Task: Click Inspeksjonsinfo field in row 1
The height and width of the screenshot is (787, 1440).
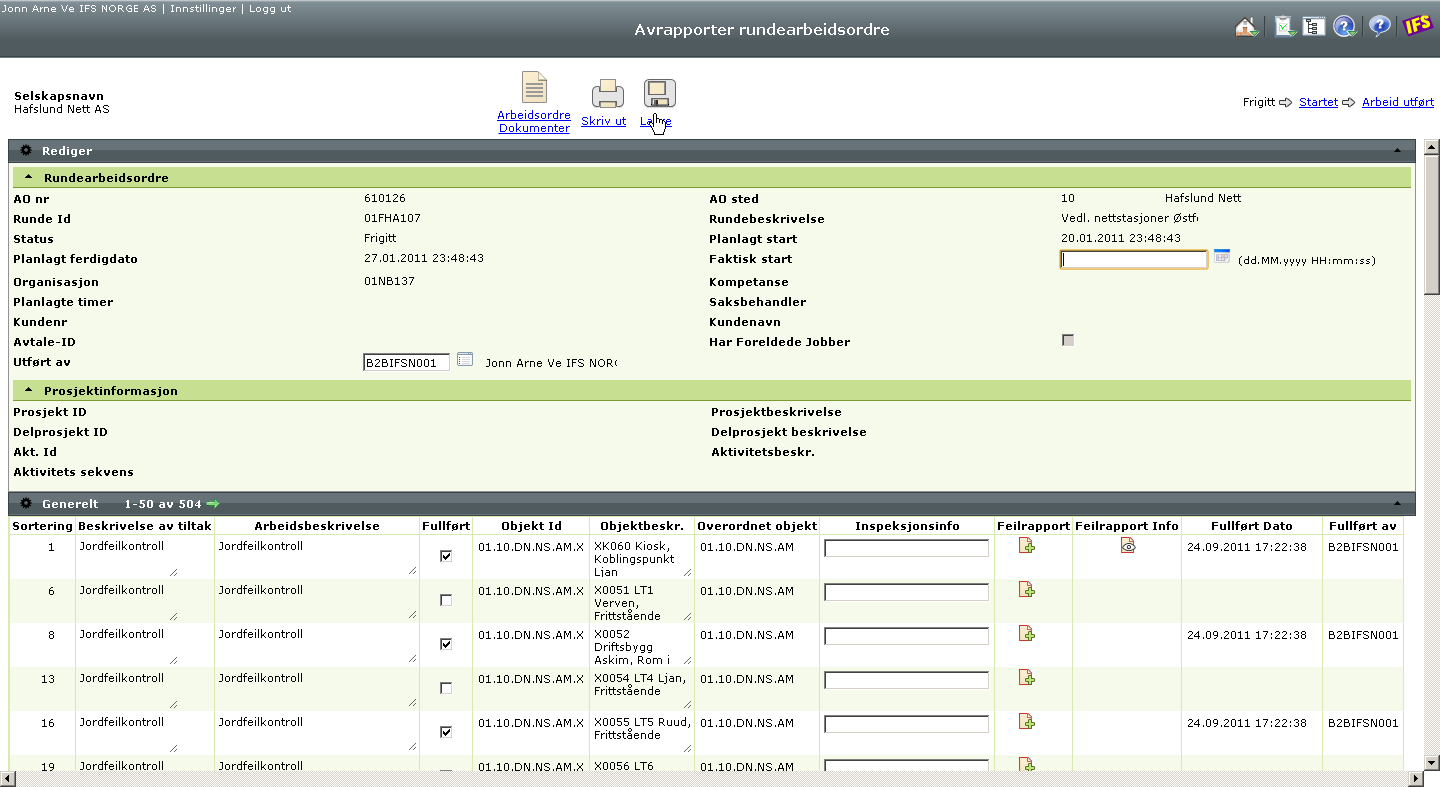Action: (x=906, y=548)
